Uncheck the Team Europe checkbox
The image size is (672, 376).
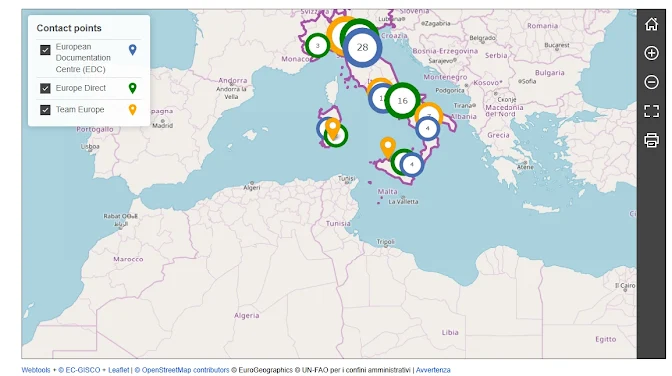45,110
